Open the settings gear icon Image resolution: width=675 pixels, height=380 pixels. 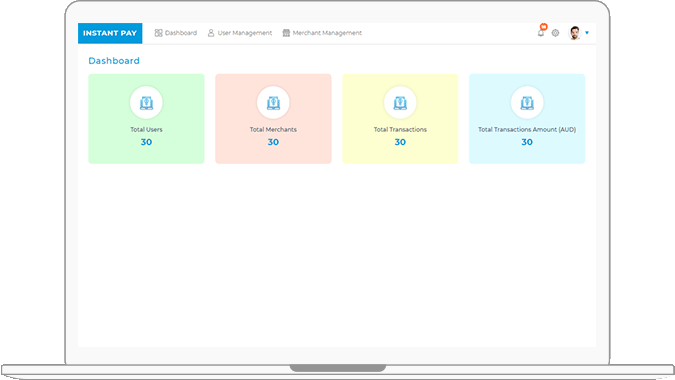pyautogui.click(x=555, y=33)
